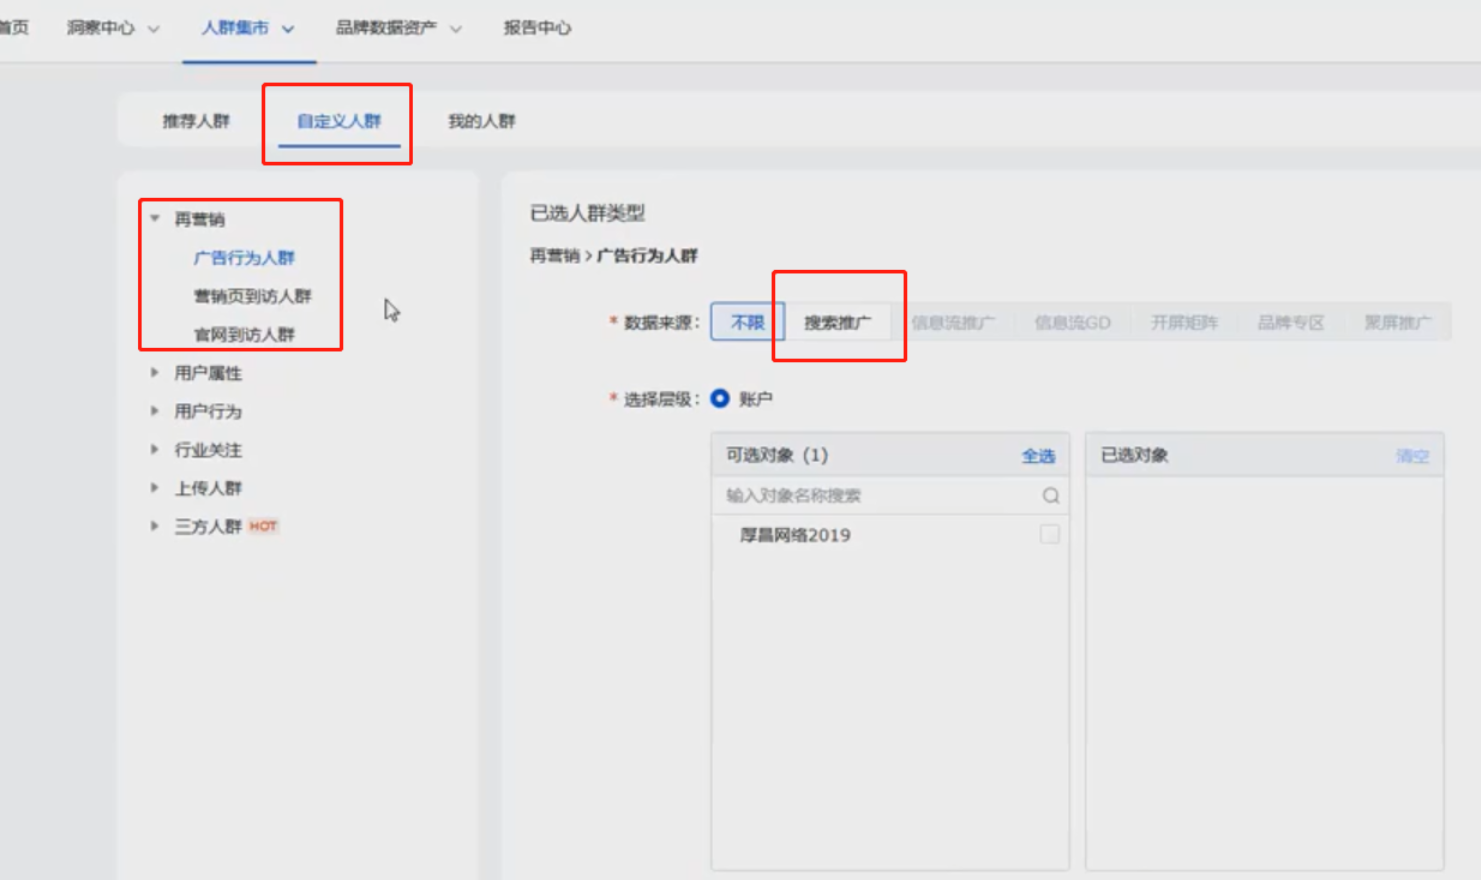Image resolution: width=1481 pixels, height=880 pixels.
Task: Open 报告中心 in top navigation
Action: click(x=537, y=28)
